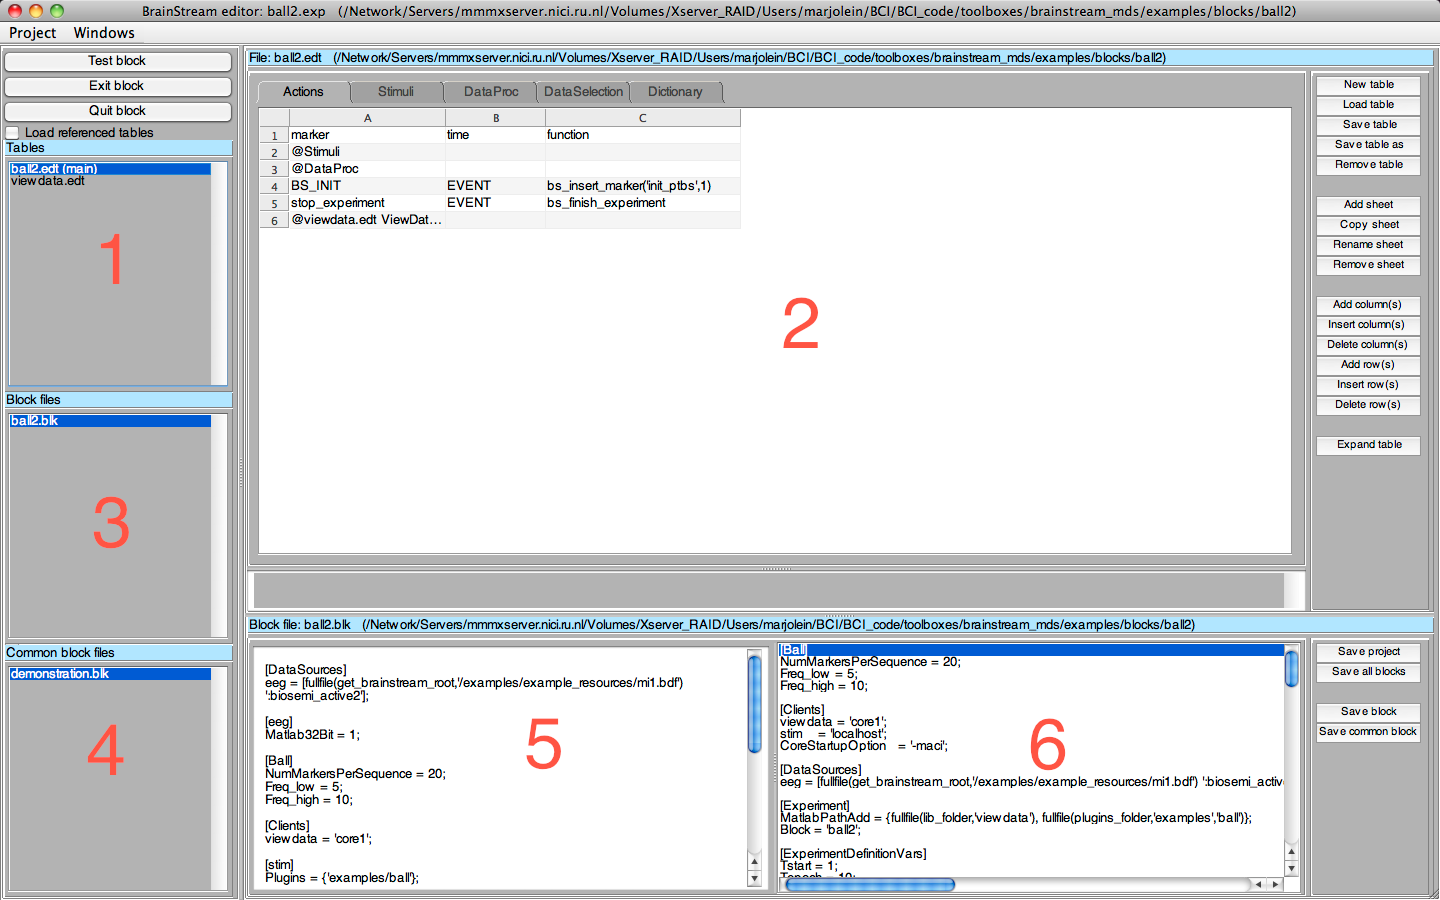
Task: Click Insert row(s) button
Action: click(1368, 385)
